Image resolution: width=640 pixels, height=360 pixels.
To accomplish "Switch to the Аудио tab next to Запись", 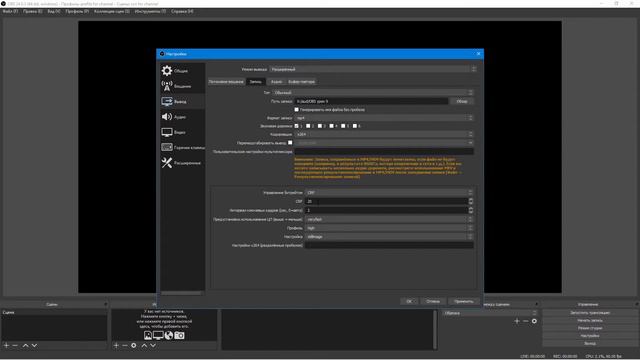I will 276,82.
